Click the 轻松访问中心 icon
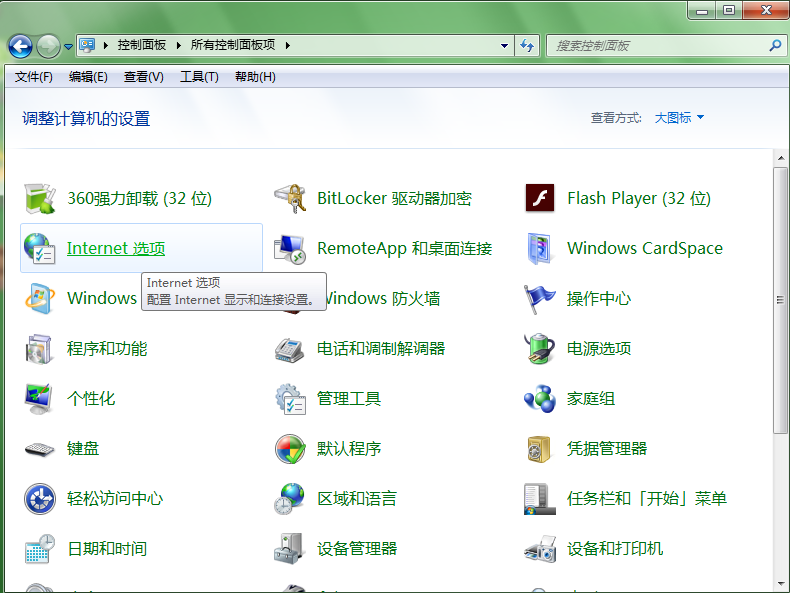Screen dimensions: 790x593 40,498
